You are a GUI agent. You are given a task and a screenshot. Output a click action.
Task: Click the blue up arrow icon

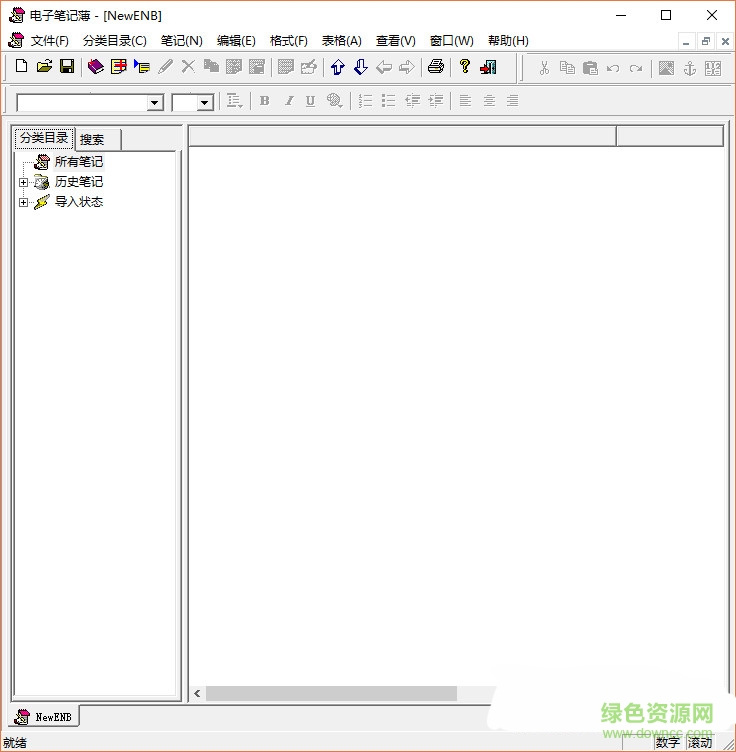pyautogui.click(x=338, y=67)
